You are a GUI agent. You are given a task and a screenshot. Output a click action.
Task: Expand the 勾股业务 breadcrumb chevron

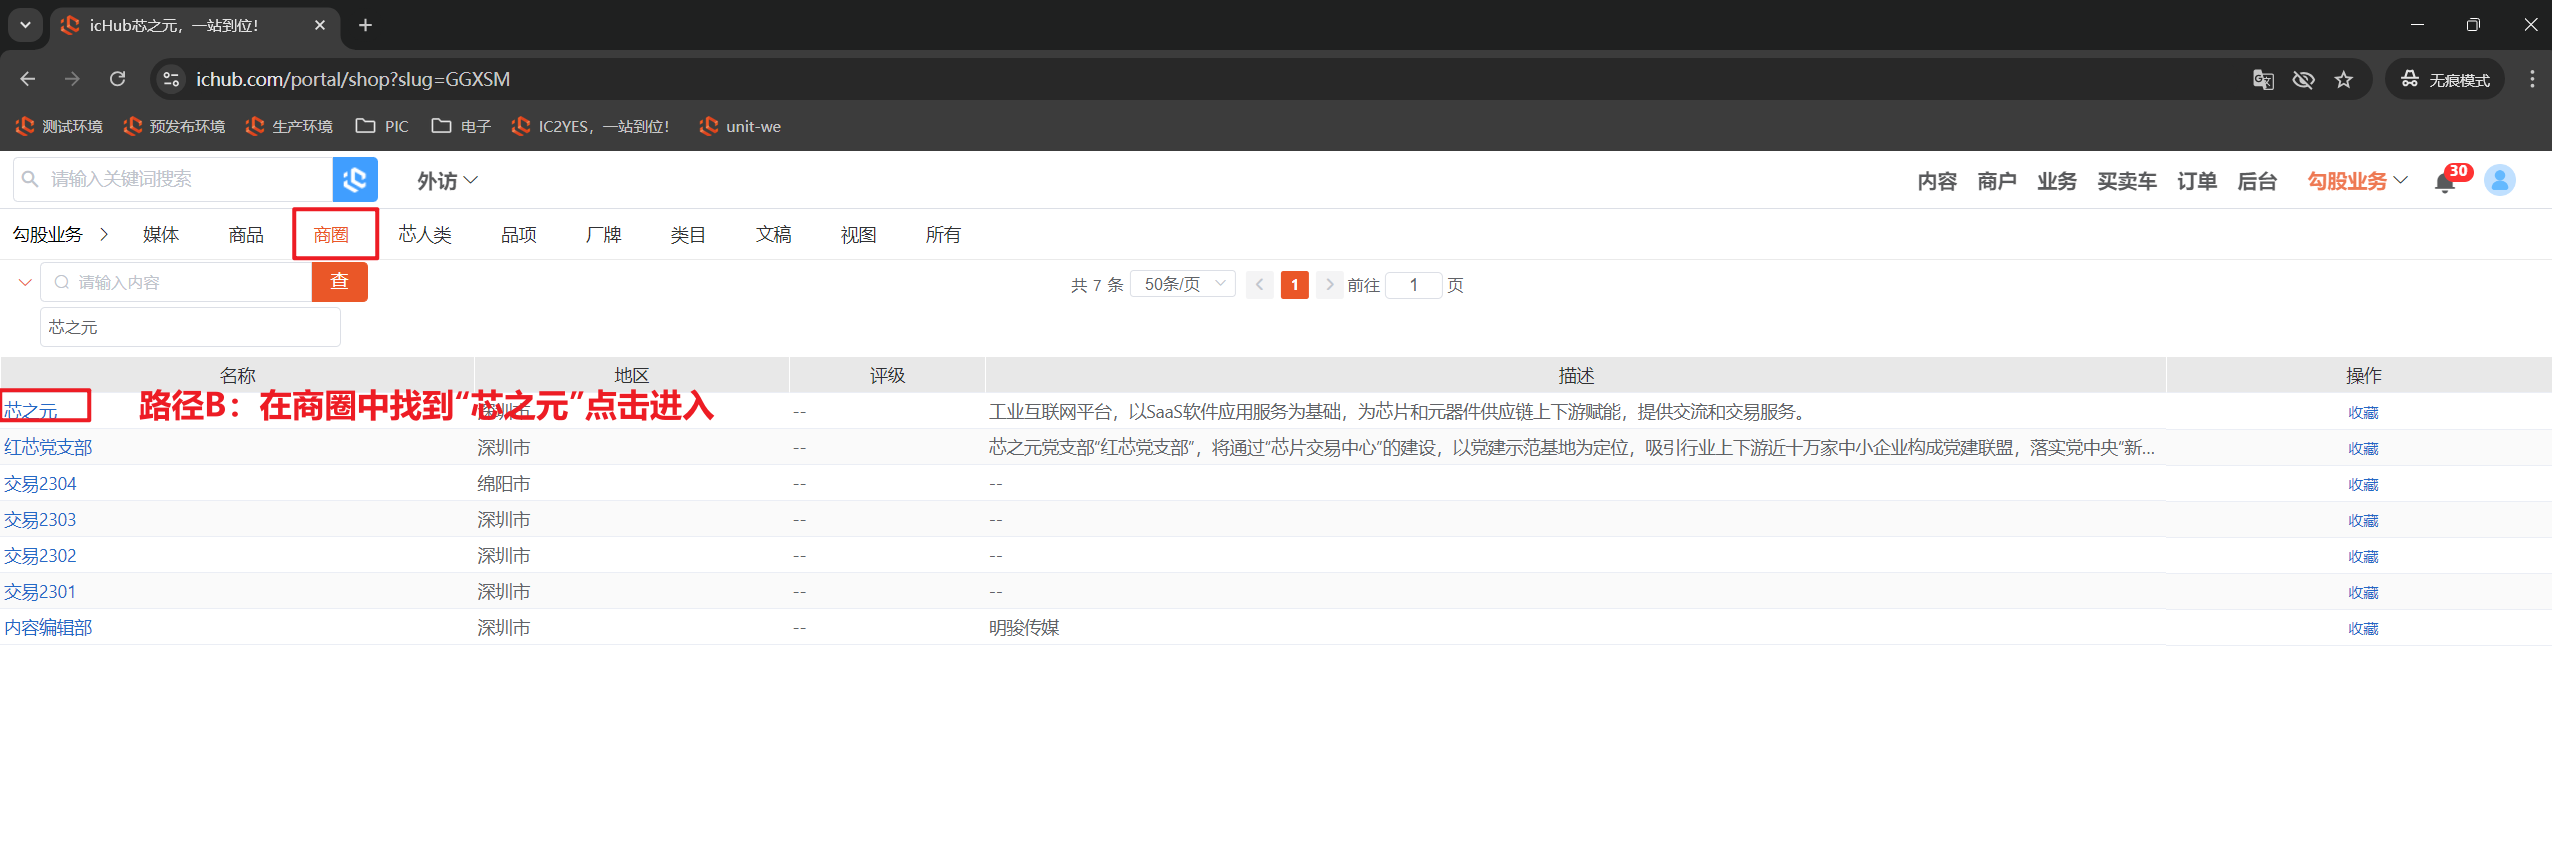103,234
